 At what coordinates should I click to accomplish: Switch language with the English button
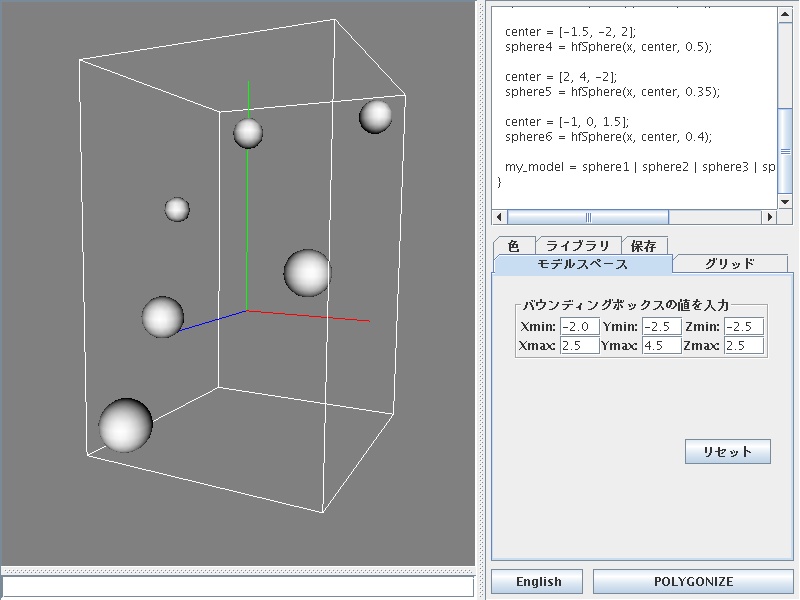point(537,582)
